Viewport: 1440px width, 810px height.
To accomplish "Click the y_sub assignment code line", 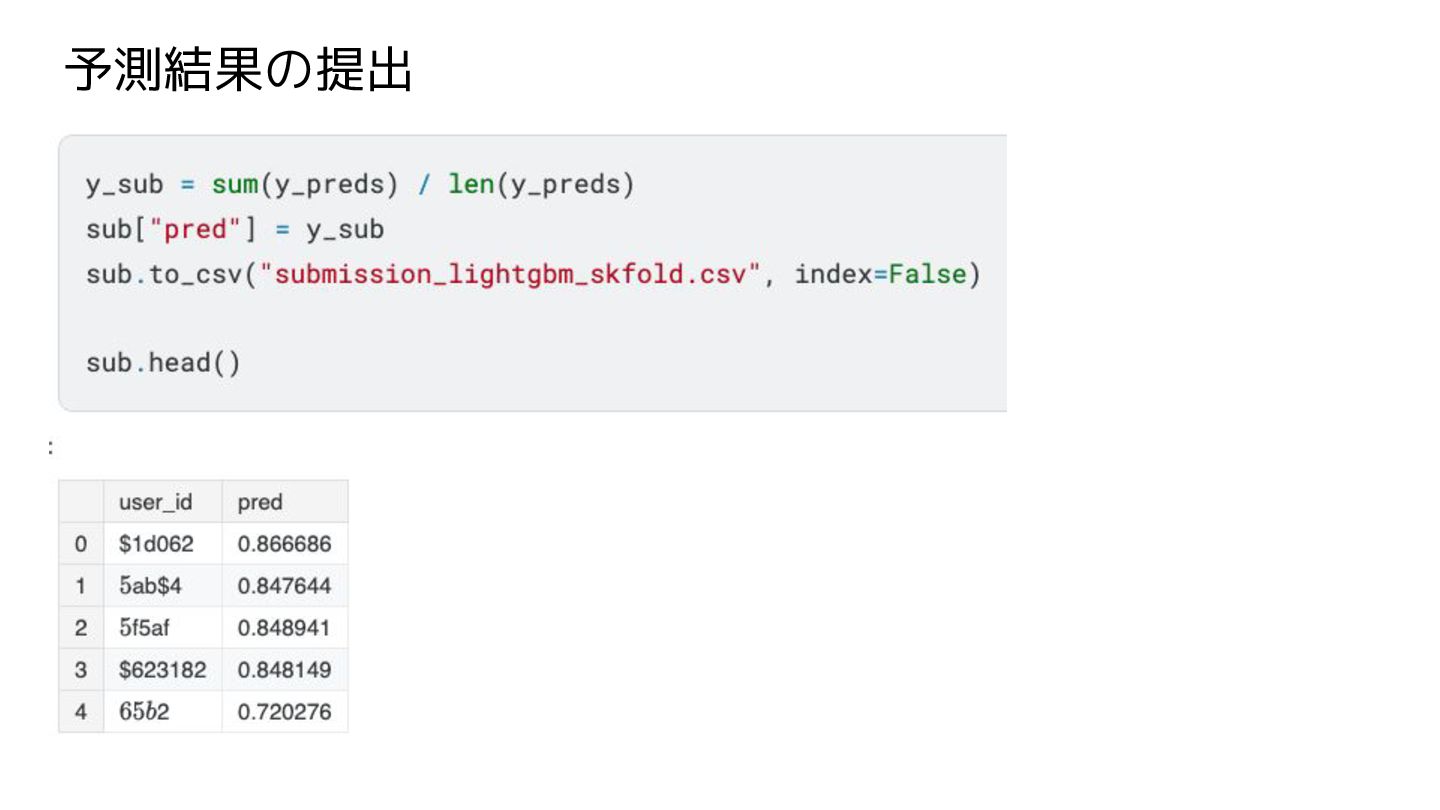I will pos(360,185).
